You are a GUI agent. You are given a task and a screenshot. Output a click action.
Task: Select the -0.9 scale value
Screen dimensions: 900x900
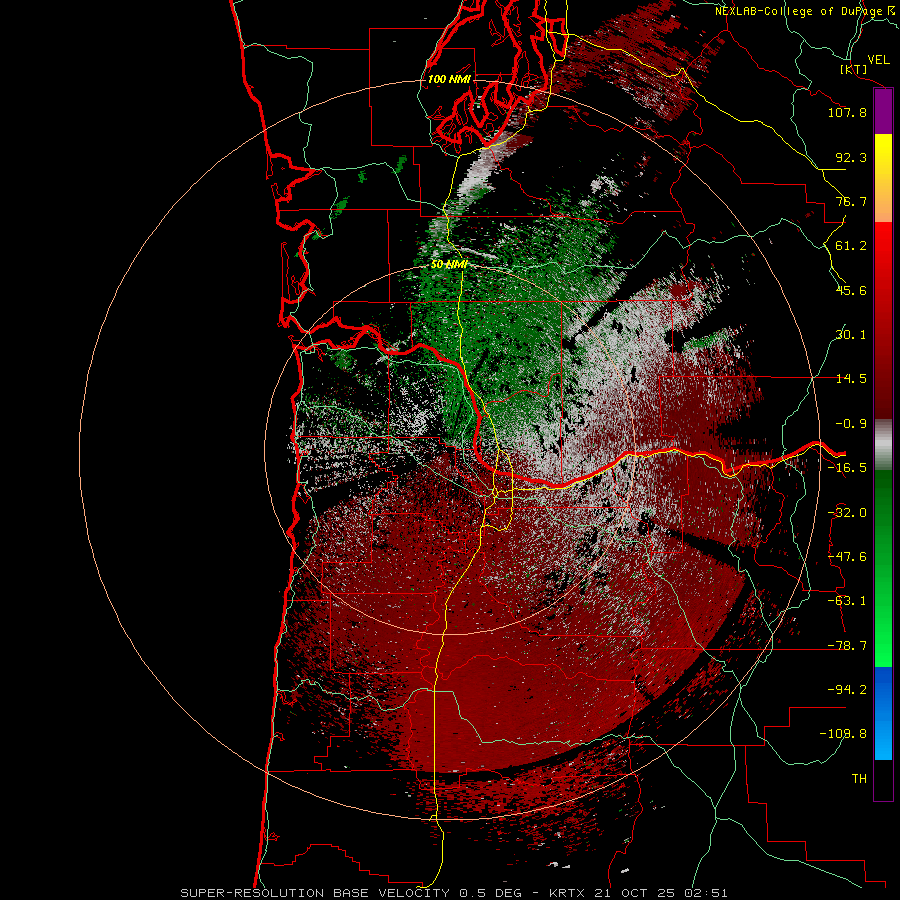coord(851,424)
